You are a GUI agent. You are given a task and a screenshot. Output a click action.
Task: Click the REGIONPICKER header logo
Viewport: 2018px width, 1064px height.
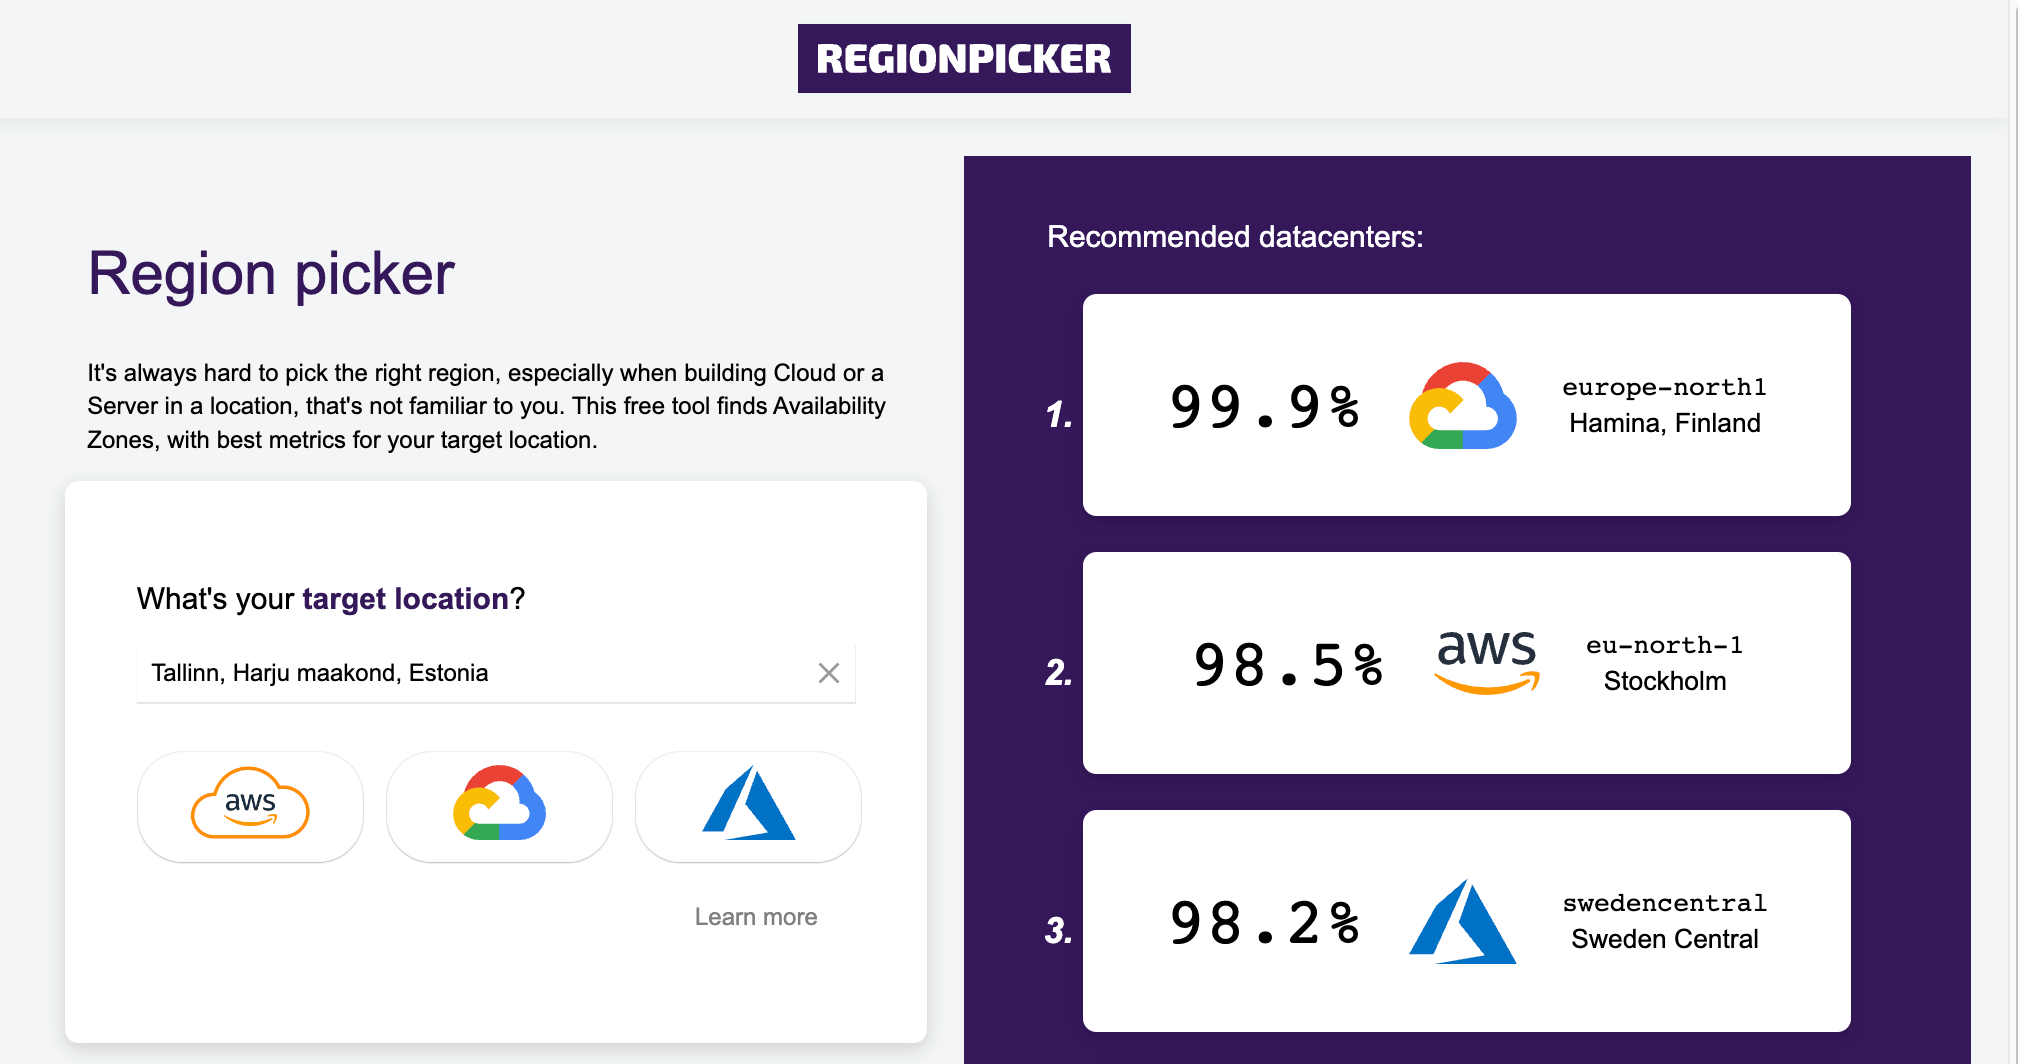[x=963, y=58]
